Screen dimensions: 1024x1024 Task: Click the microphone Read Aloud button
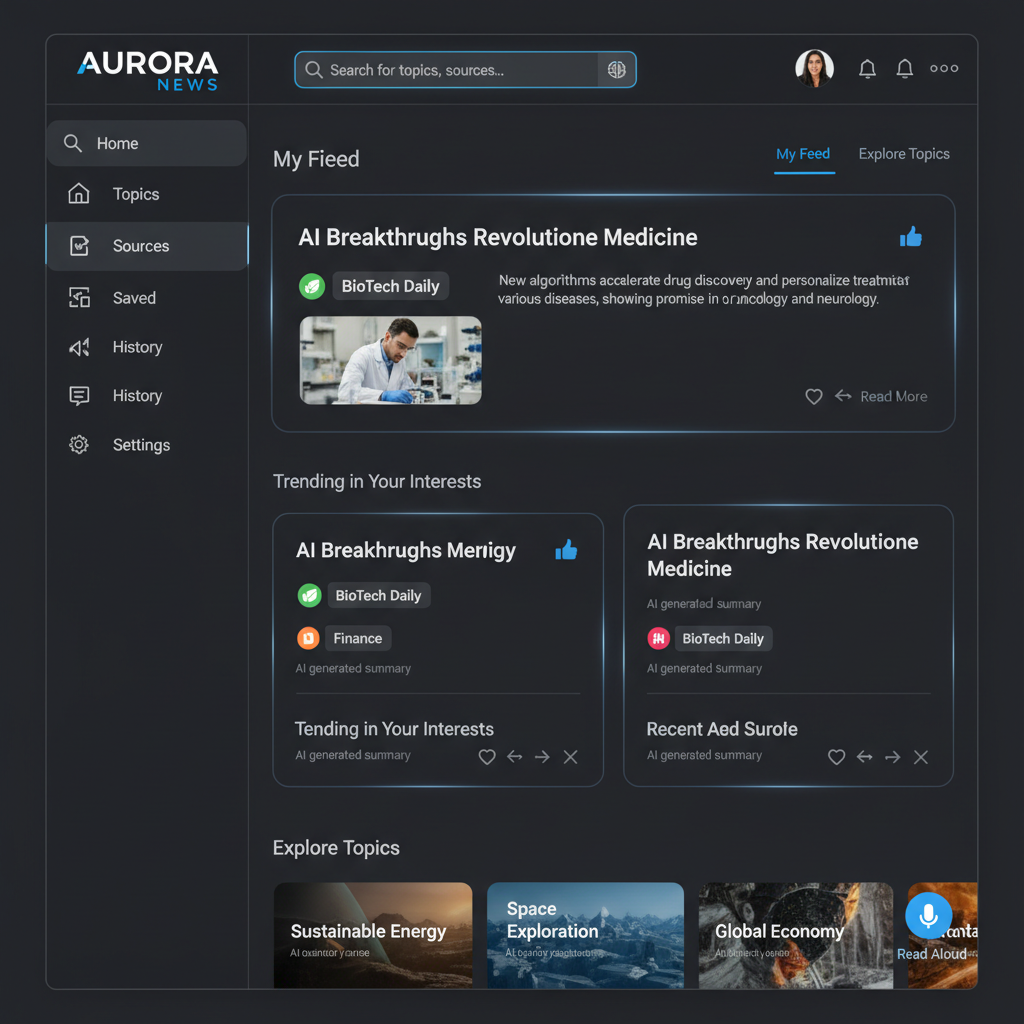(928, 915)
